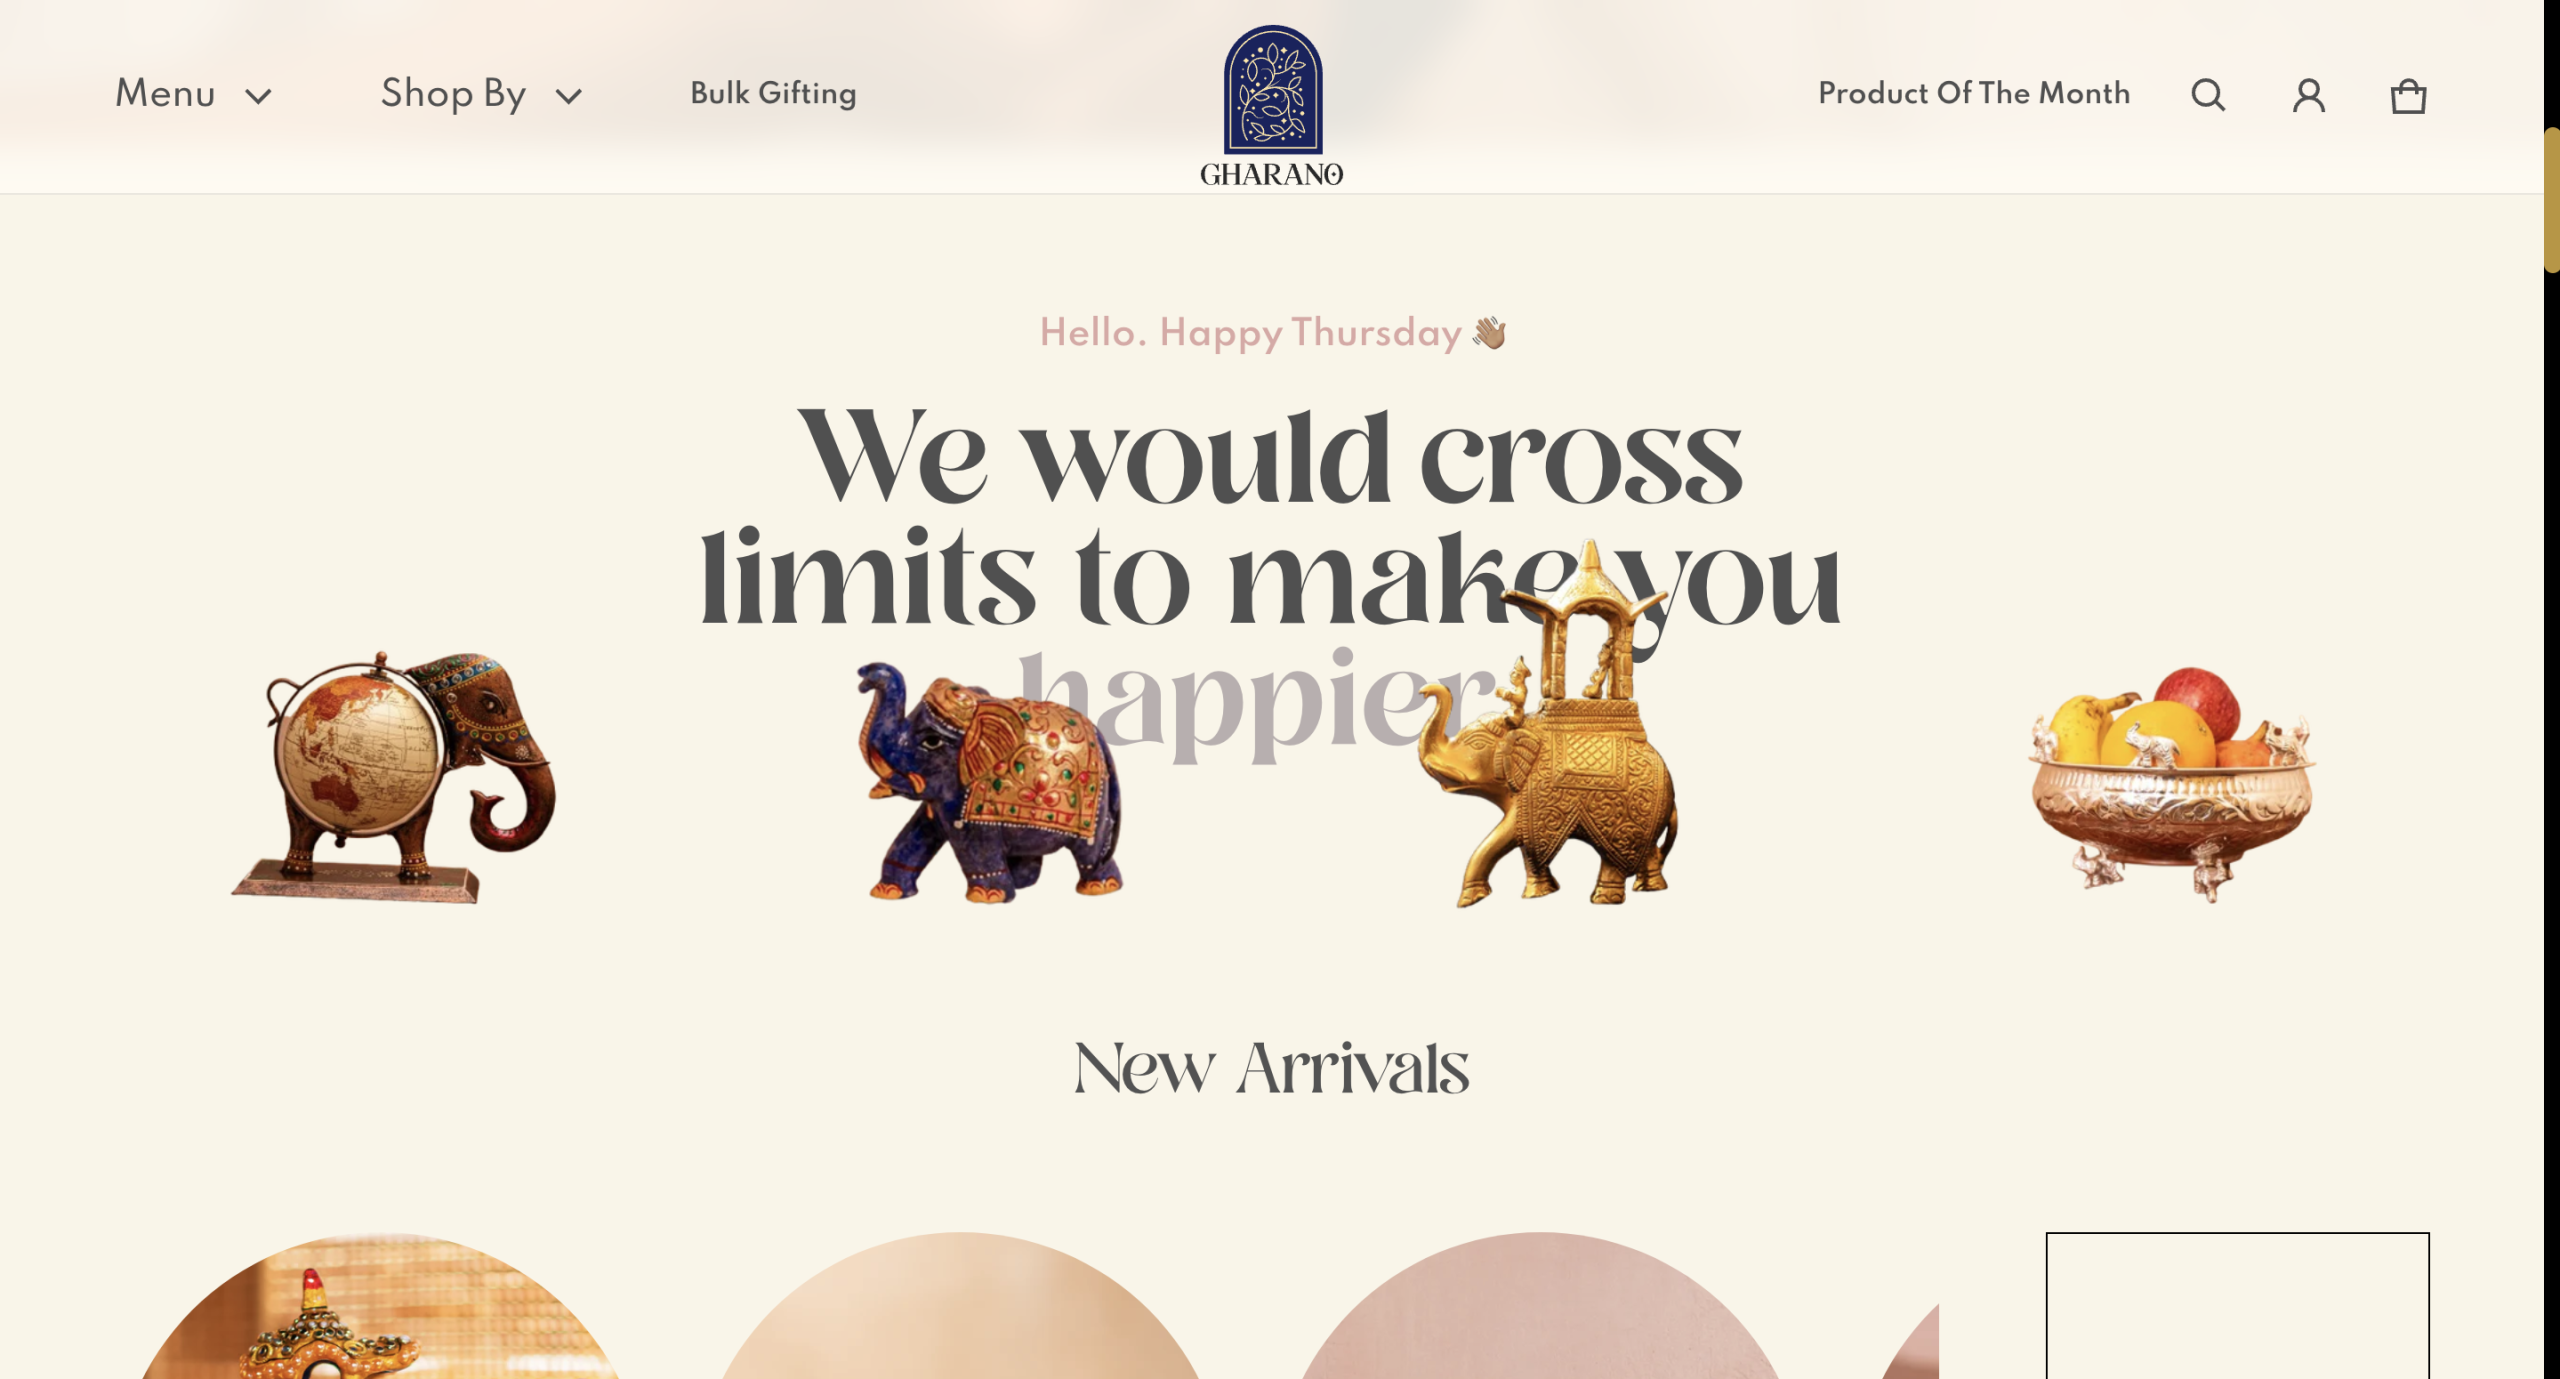
Task: Select the blue painted elephant figurine
Action: [992, 781]
